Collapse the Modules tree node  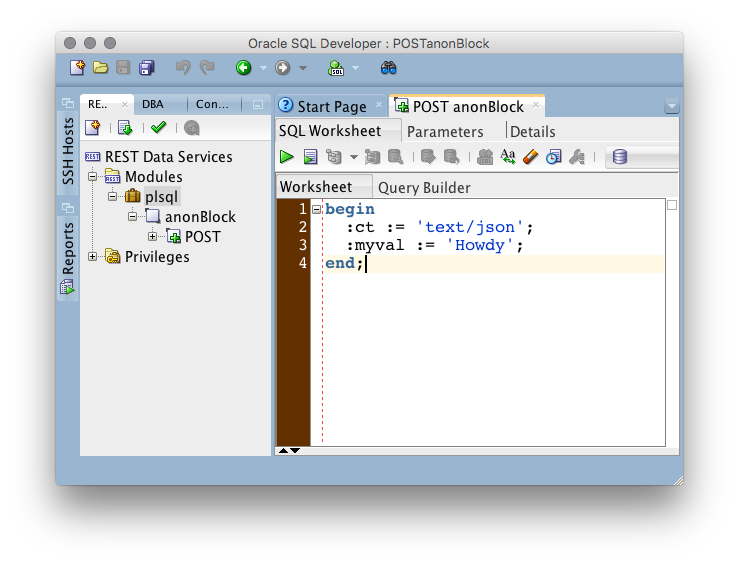[x=92, y=177]
